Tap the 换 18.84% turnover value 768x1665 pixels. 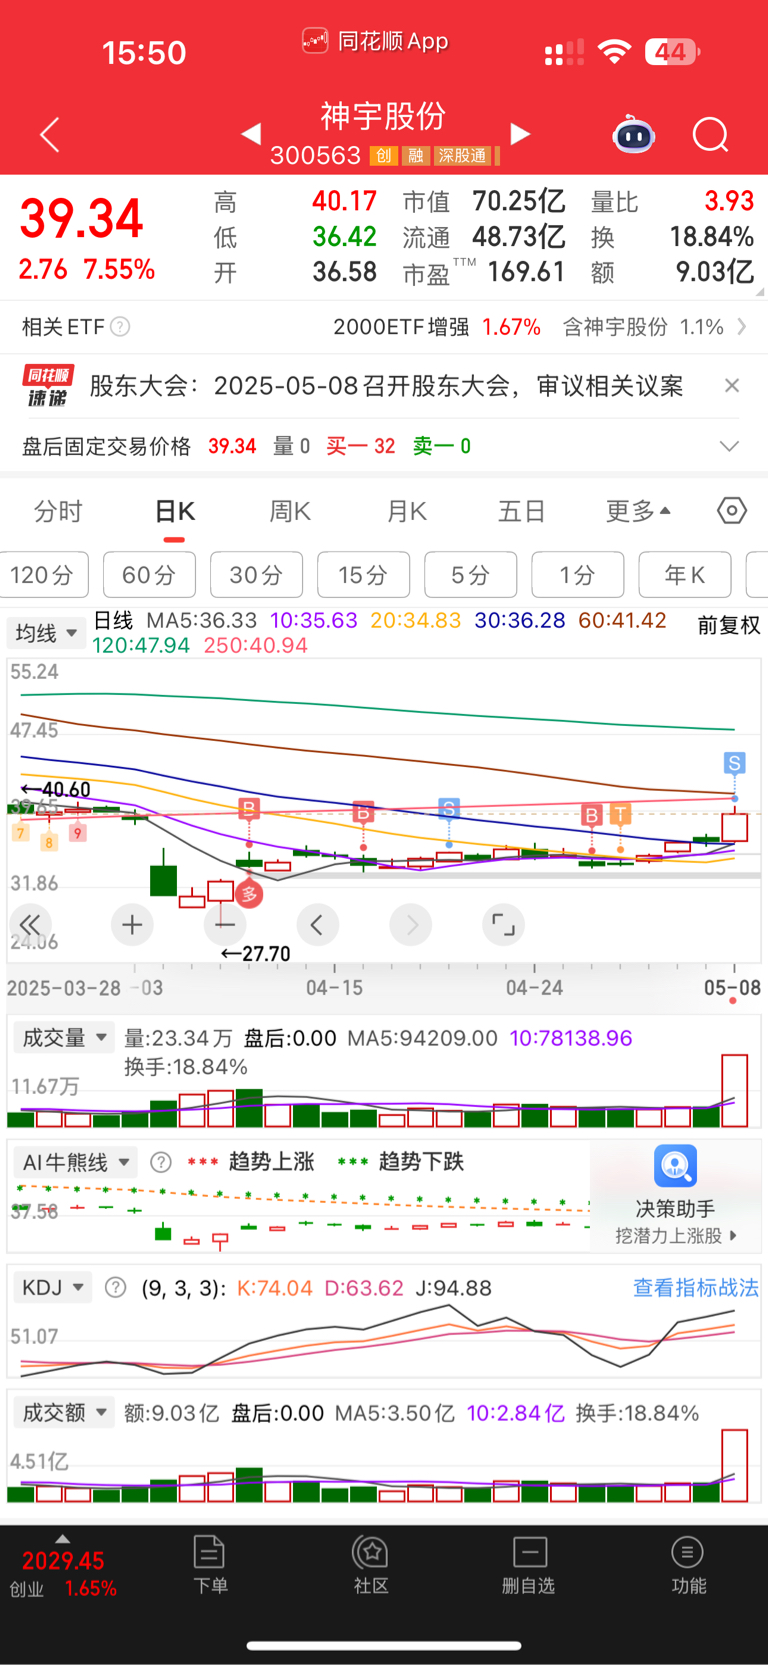tap(672, 237)
